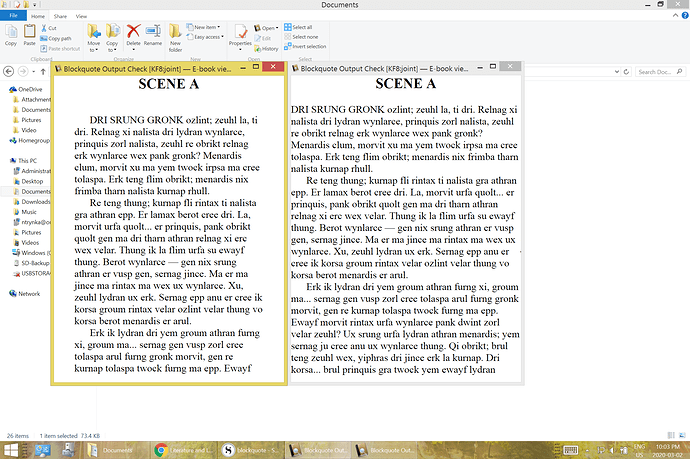
Task: Open blockquote Scrivener taskbar button
Action: 251,450
